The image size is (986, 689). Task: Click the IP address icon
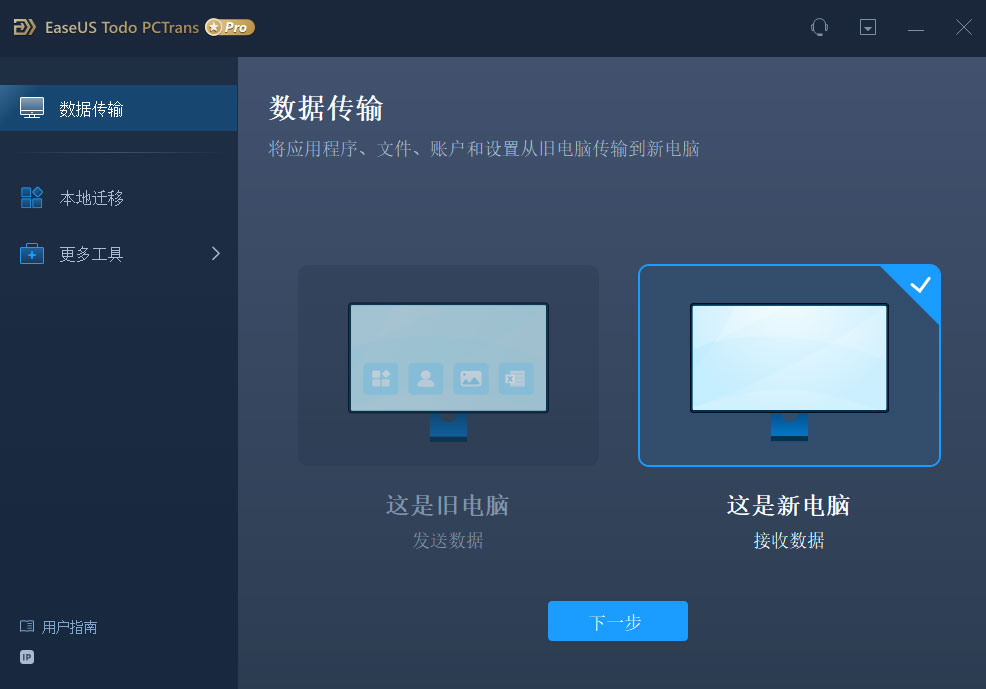[26, 657]
